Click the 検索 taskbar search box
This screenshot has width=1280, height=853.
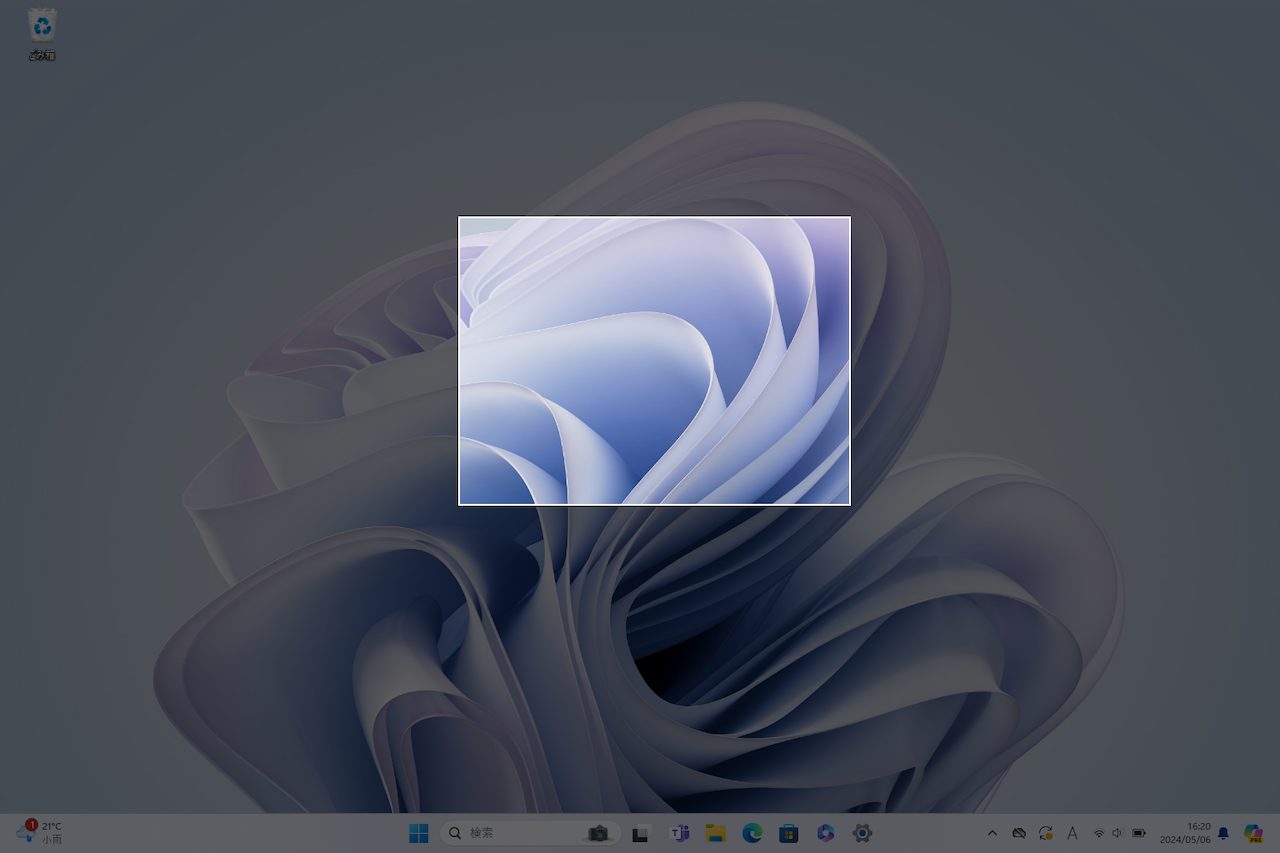click(x=530, y=833)
